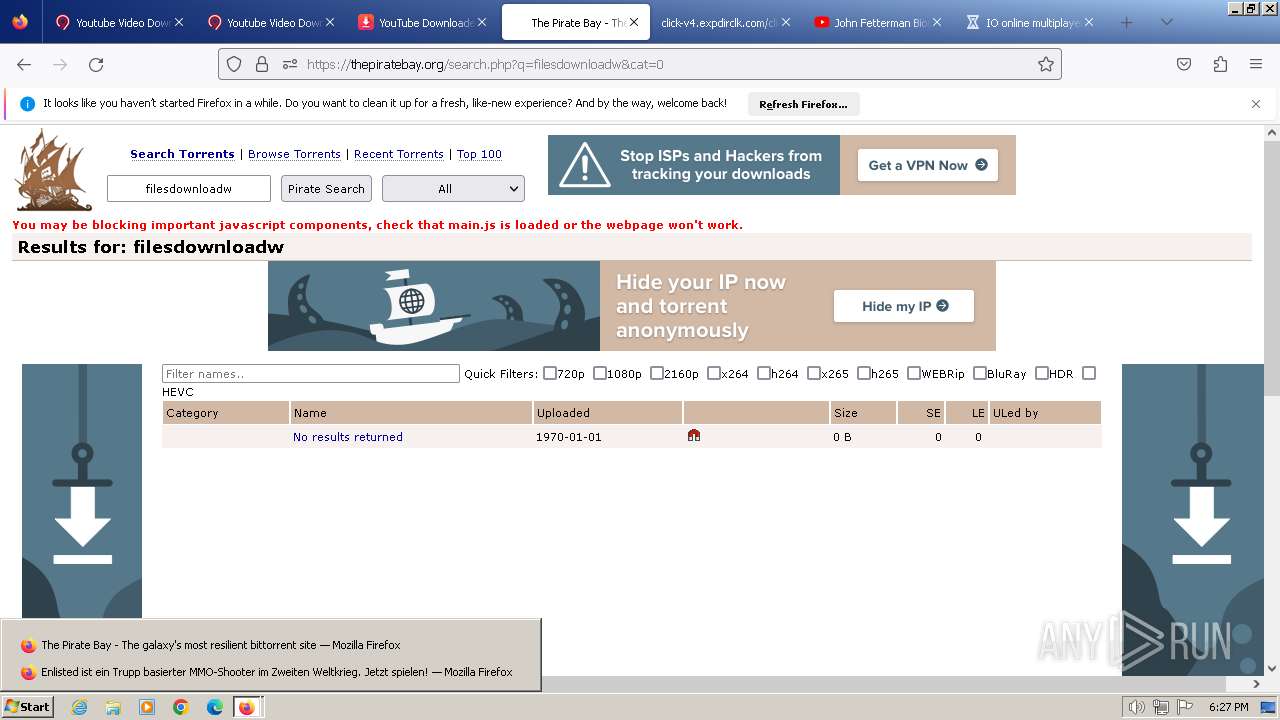The width and height of the screenshot is (1280, 720).
Task: Click the URL address bar
Action: [x=640, y=64]
